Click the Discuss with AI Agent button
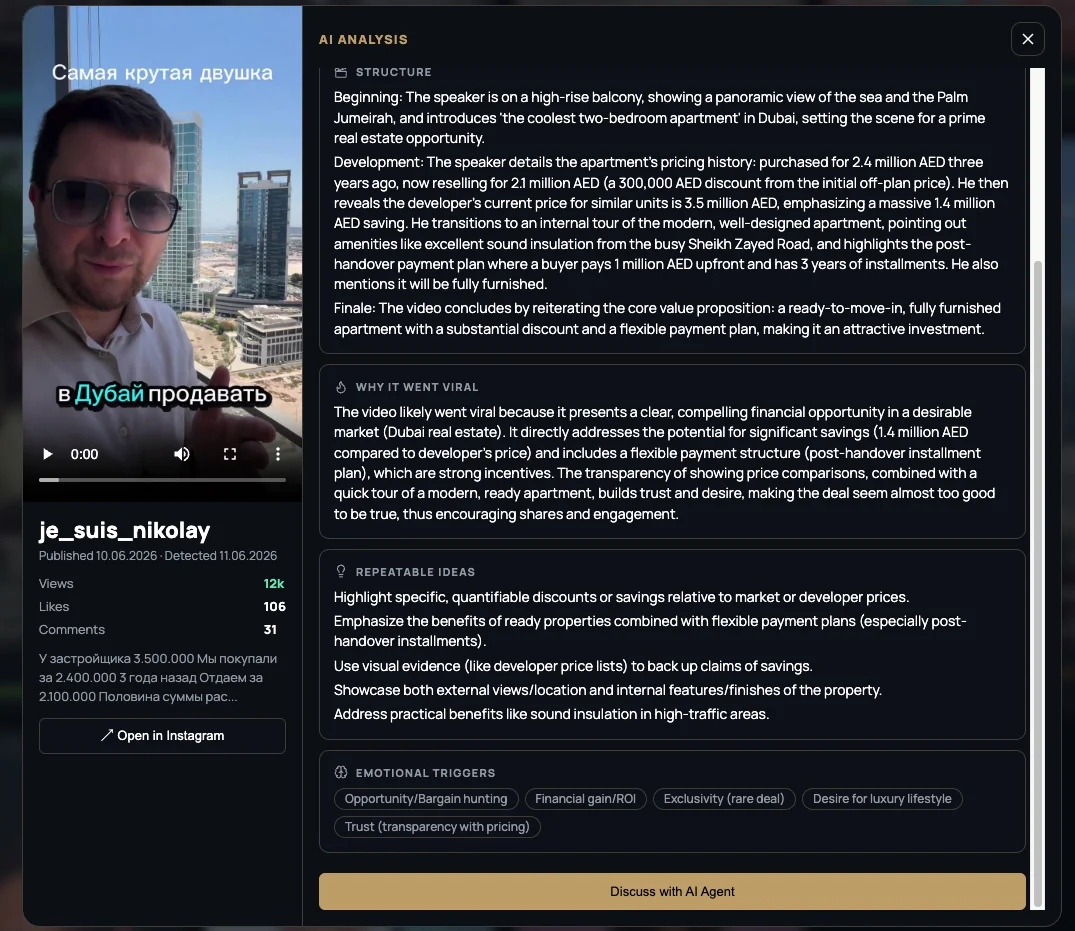This screenshot has height=931, width=1075. (672, 891)
